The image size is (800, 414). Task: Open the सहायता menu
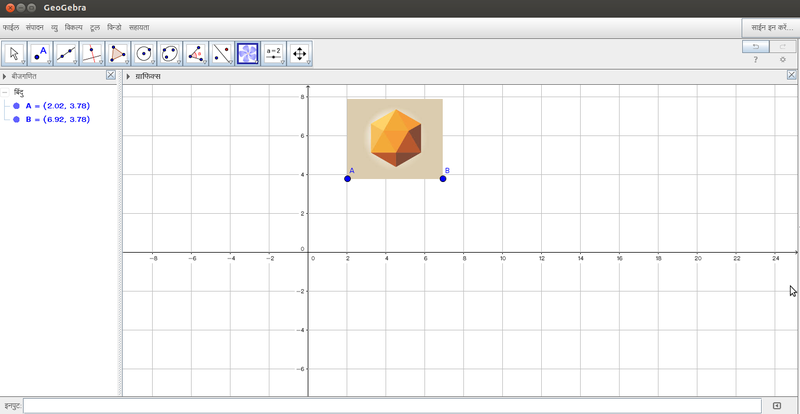[139, 28]
